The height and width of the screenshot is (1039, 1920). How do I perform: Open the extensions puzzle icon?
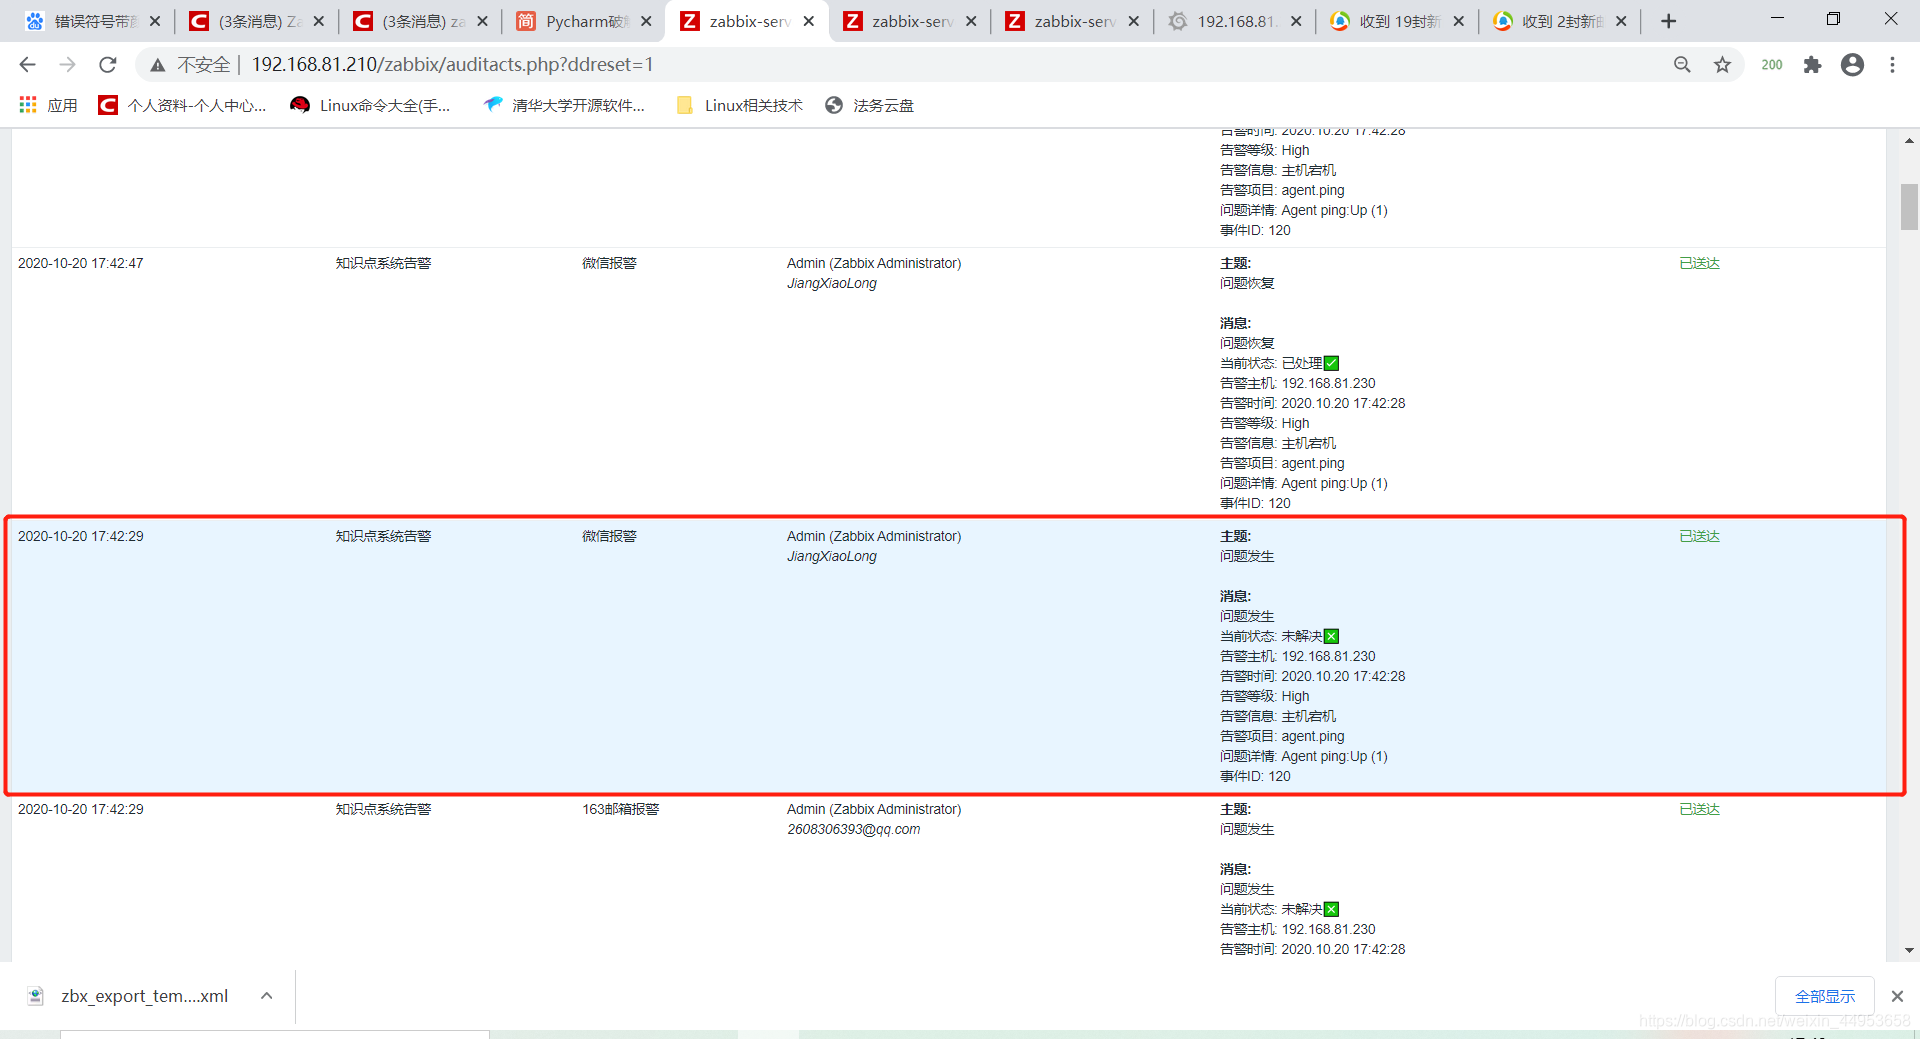1812,64
